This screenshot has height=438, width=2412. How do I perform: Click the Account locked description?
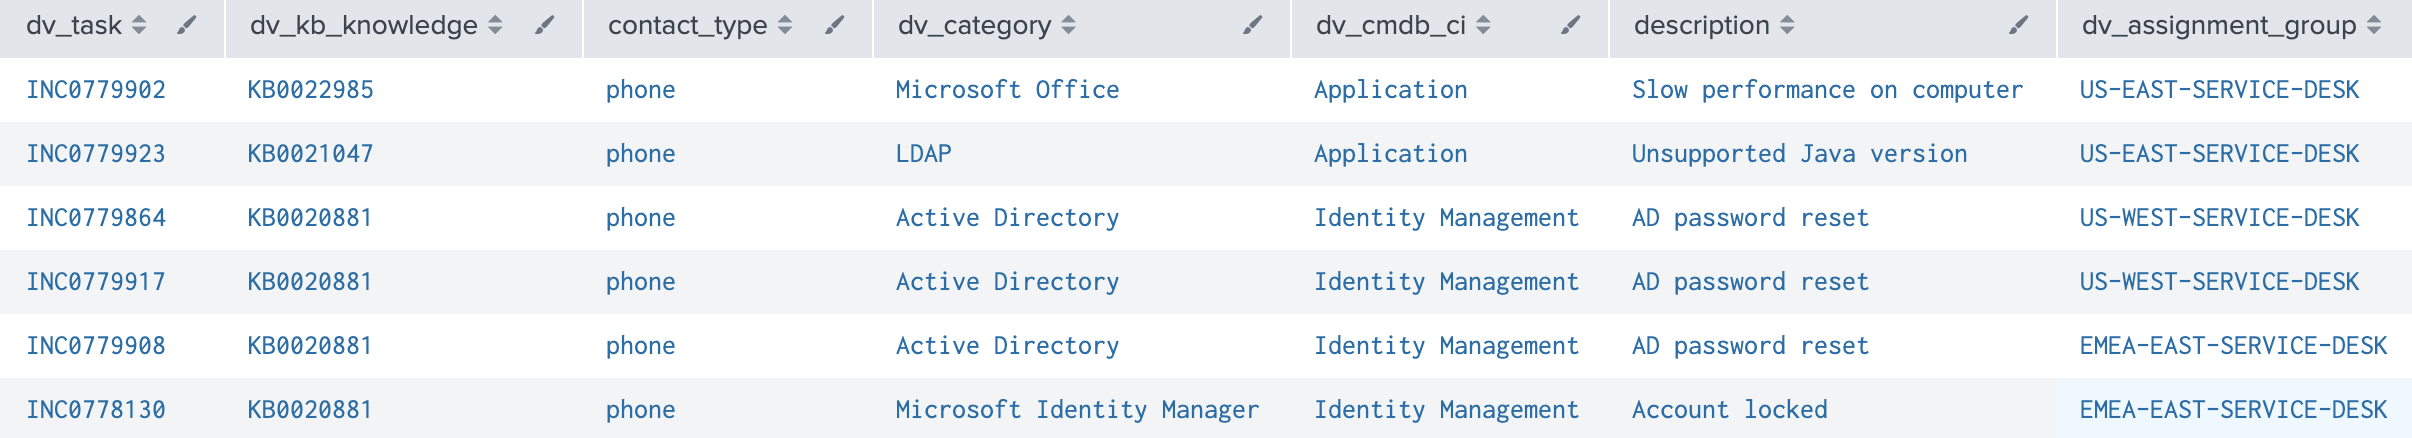[1729, 410]
